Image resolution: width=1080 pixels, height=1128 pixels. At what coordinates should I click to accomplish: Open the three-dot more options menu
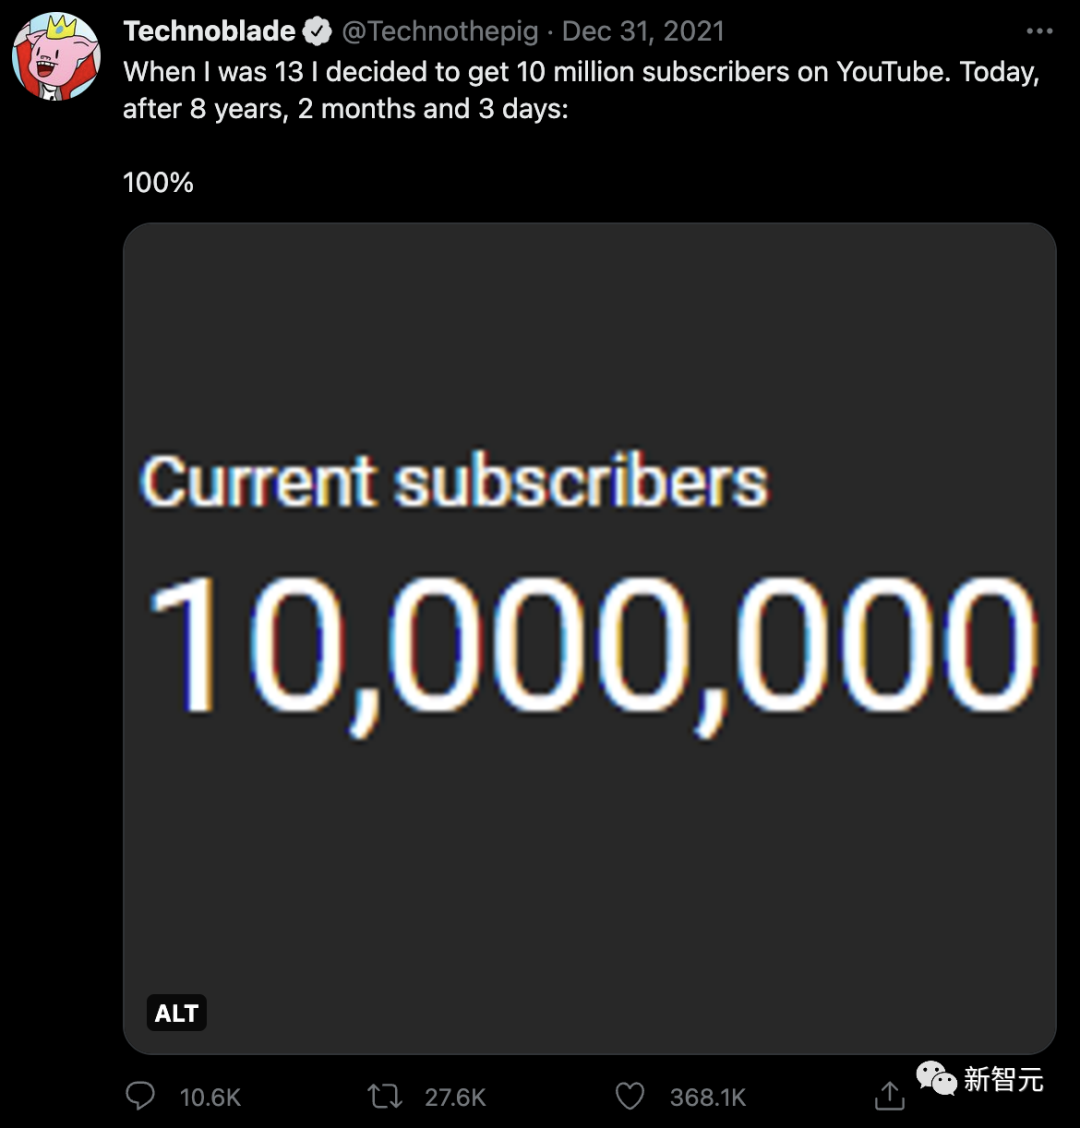pos(1040,32)
